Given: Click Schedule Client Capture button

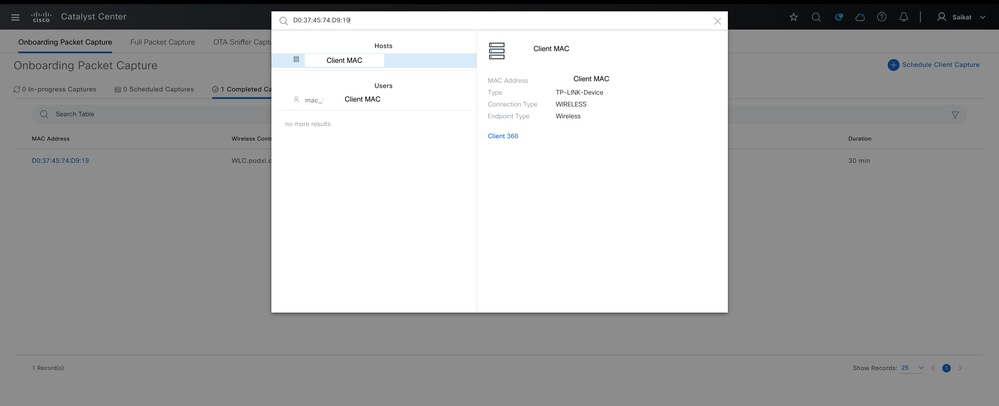Looking at the screenshot, I should coord(933,65).
